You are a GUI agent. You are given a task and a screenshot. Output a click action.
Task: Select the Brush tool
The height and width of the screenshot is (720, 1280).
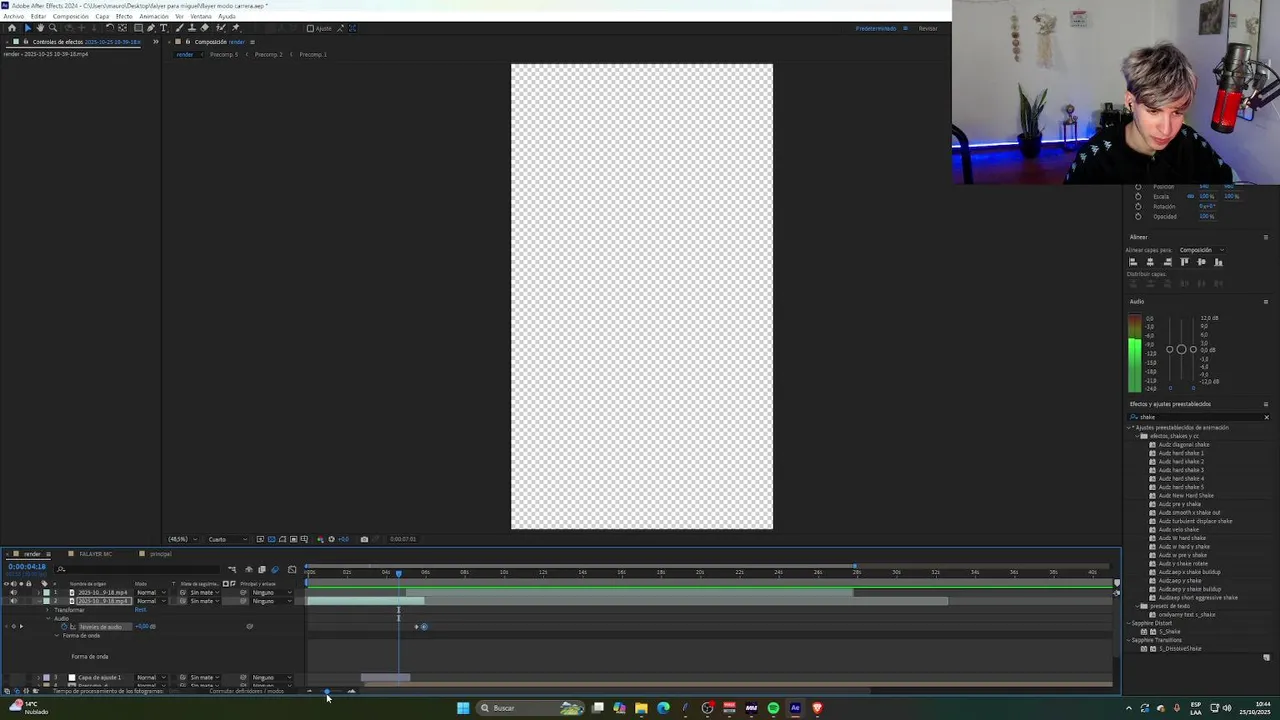click(x=179, y=28)
